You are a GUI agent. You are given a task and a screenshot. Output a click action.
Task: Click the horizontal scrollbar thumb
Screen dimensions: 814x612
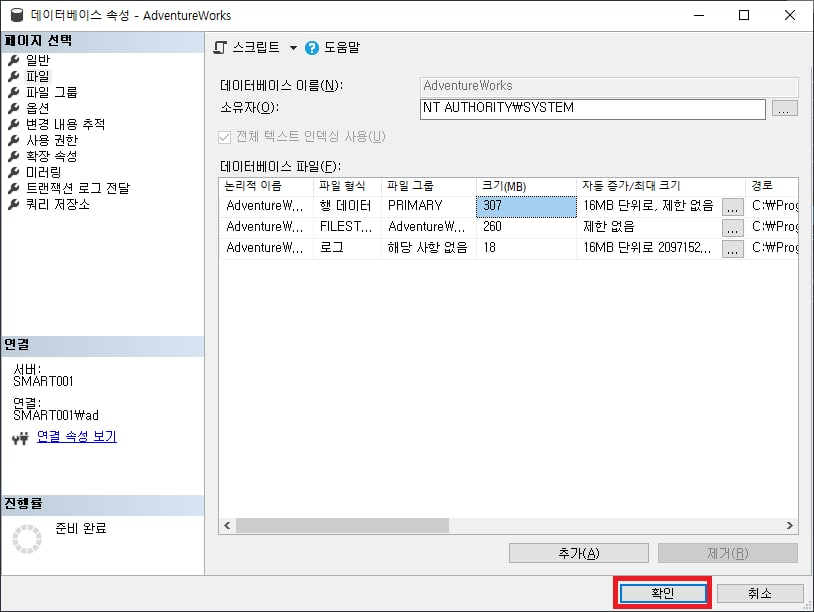(342, 525)
